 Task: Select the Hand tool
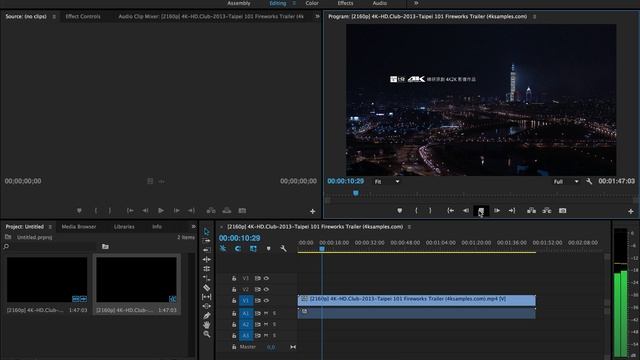click(207, 325)
